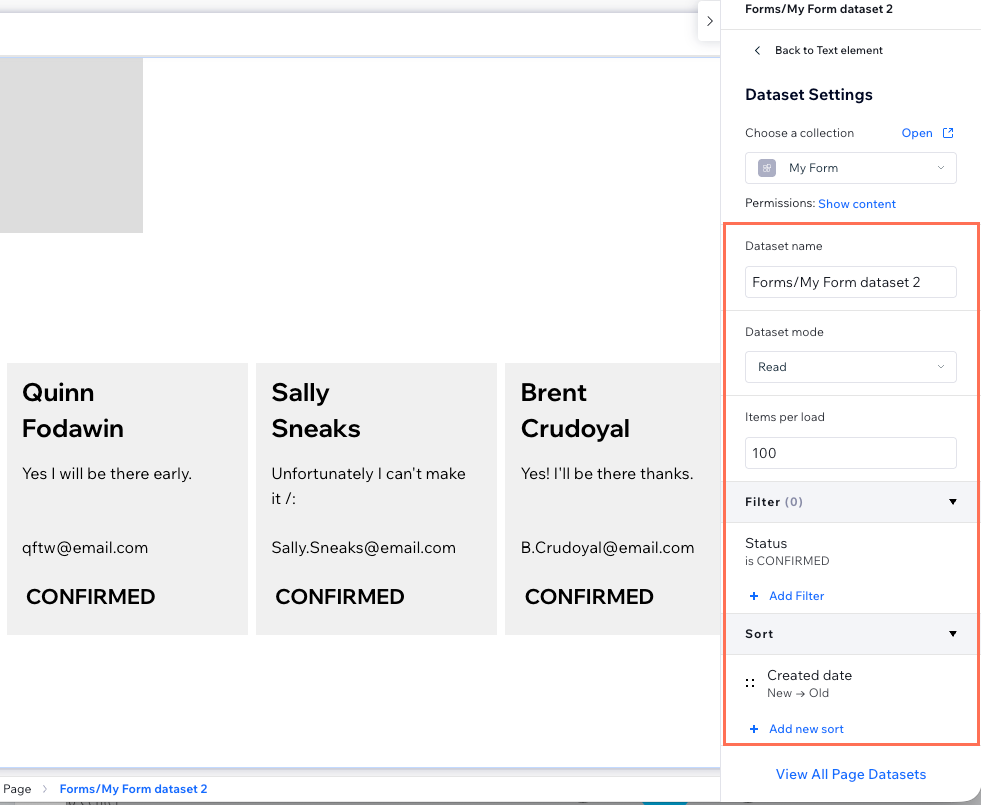Open collection via external link icon

coord(948,133)
